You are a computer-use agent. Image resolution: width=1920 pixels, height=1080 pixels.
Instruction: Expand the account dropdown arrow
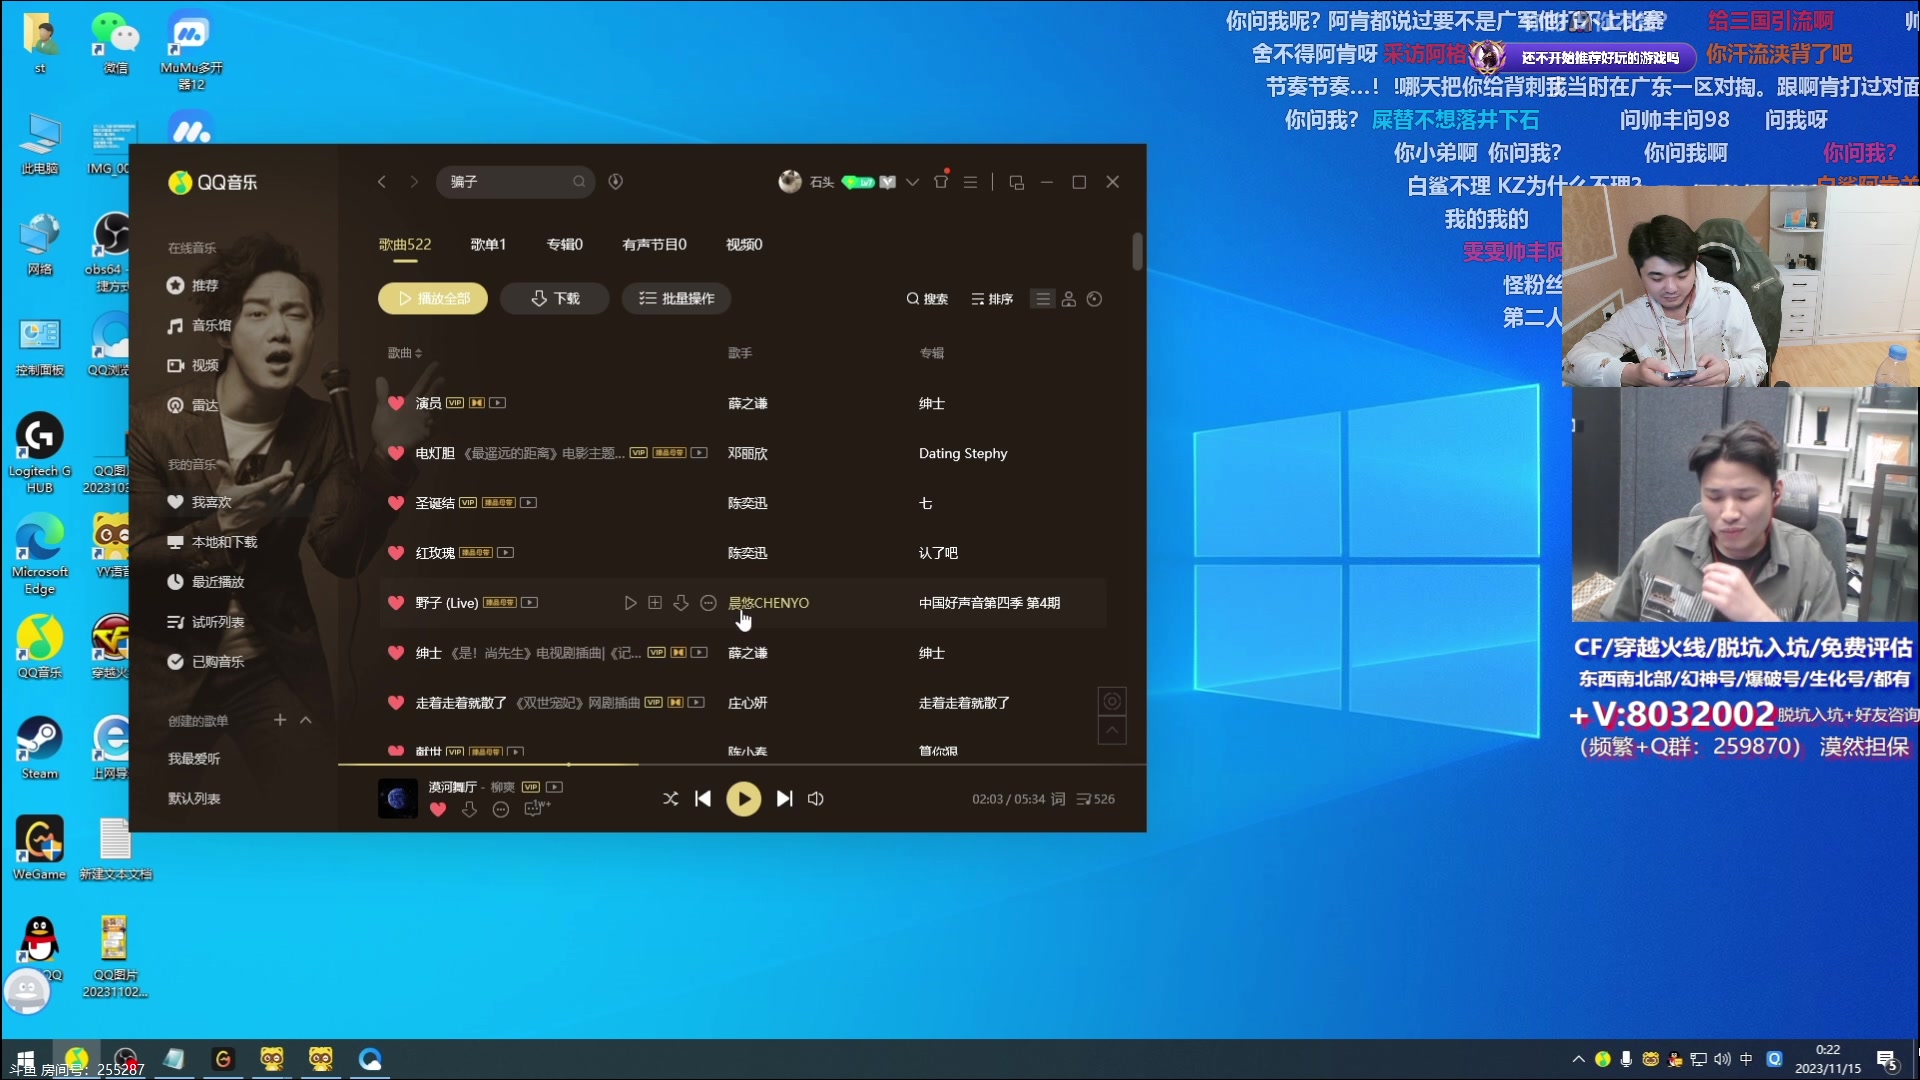(912, 182)
